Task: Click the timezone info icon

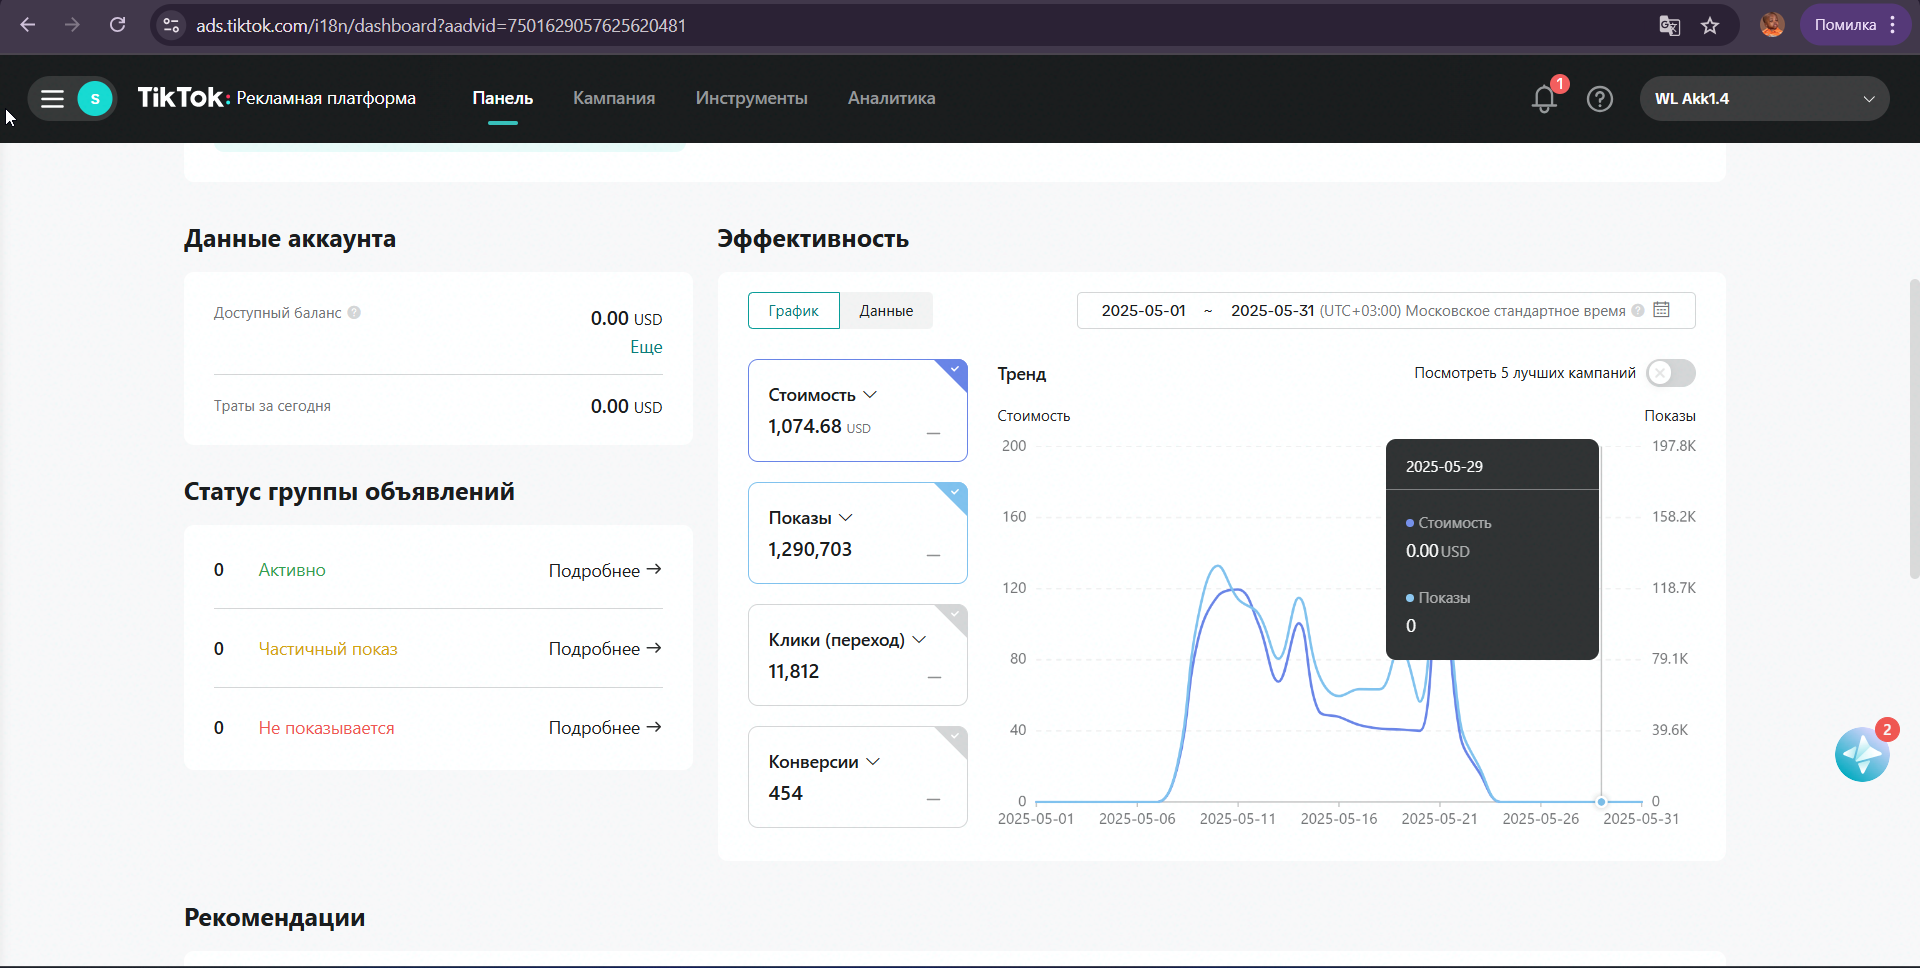Action: [x=1638, y=310]
